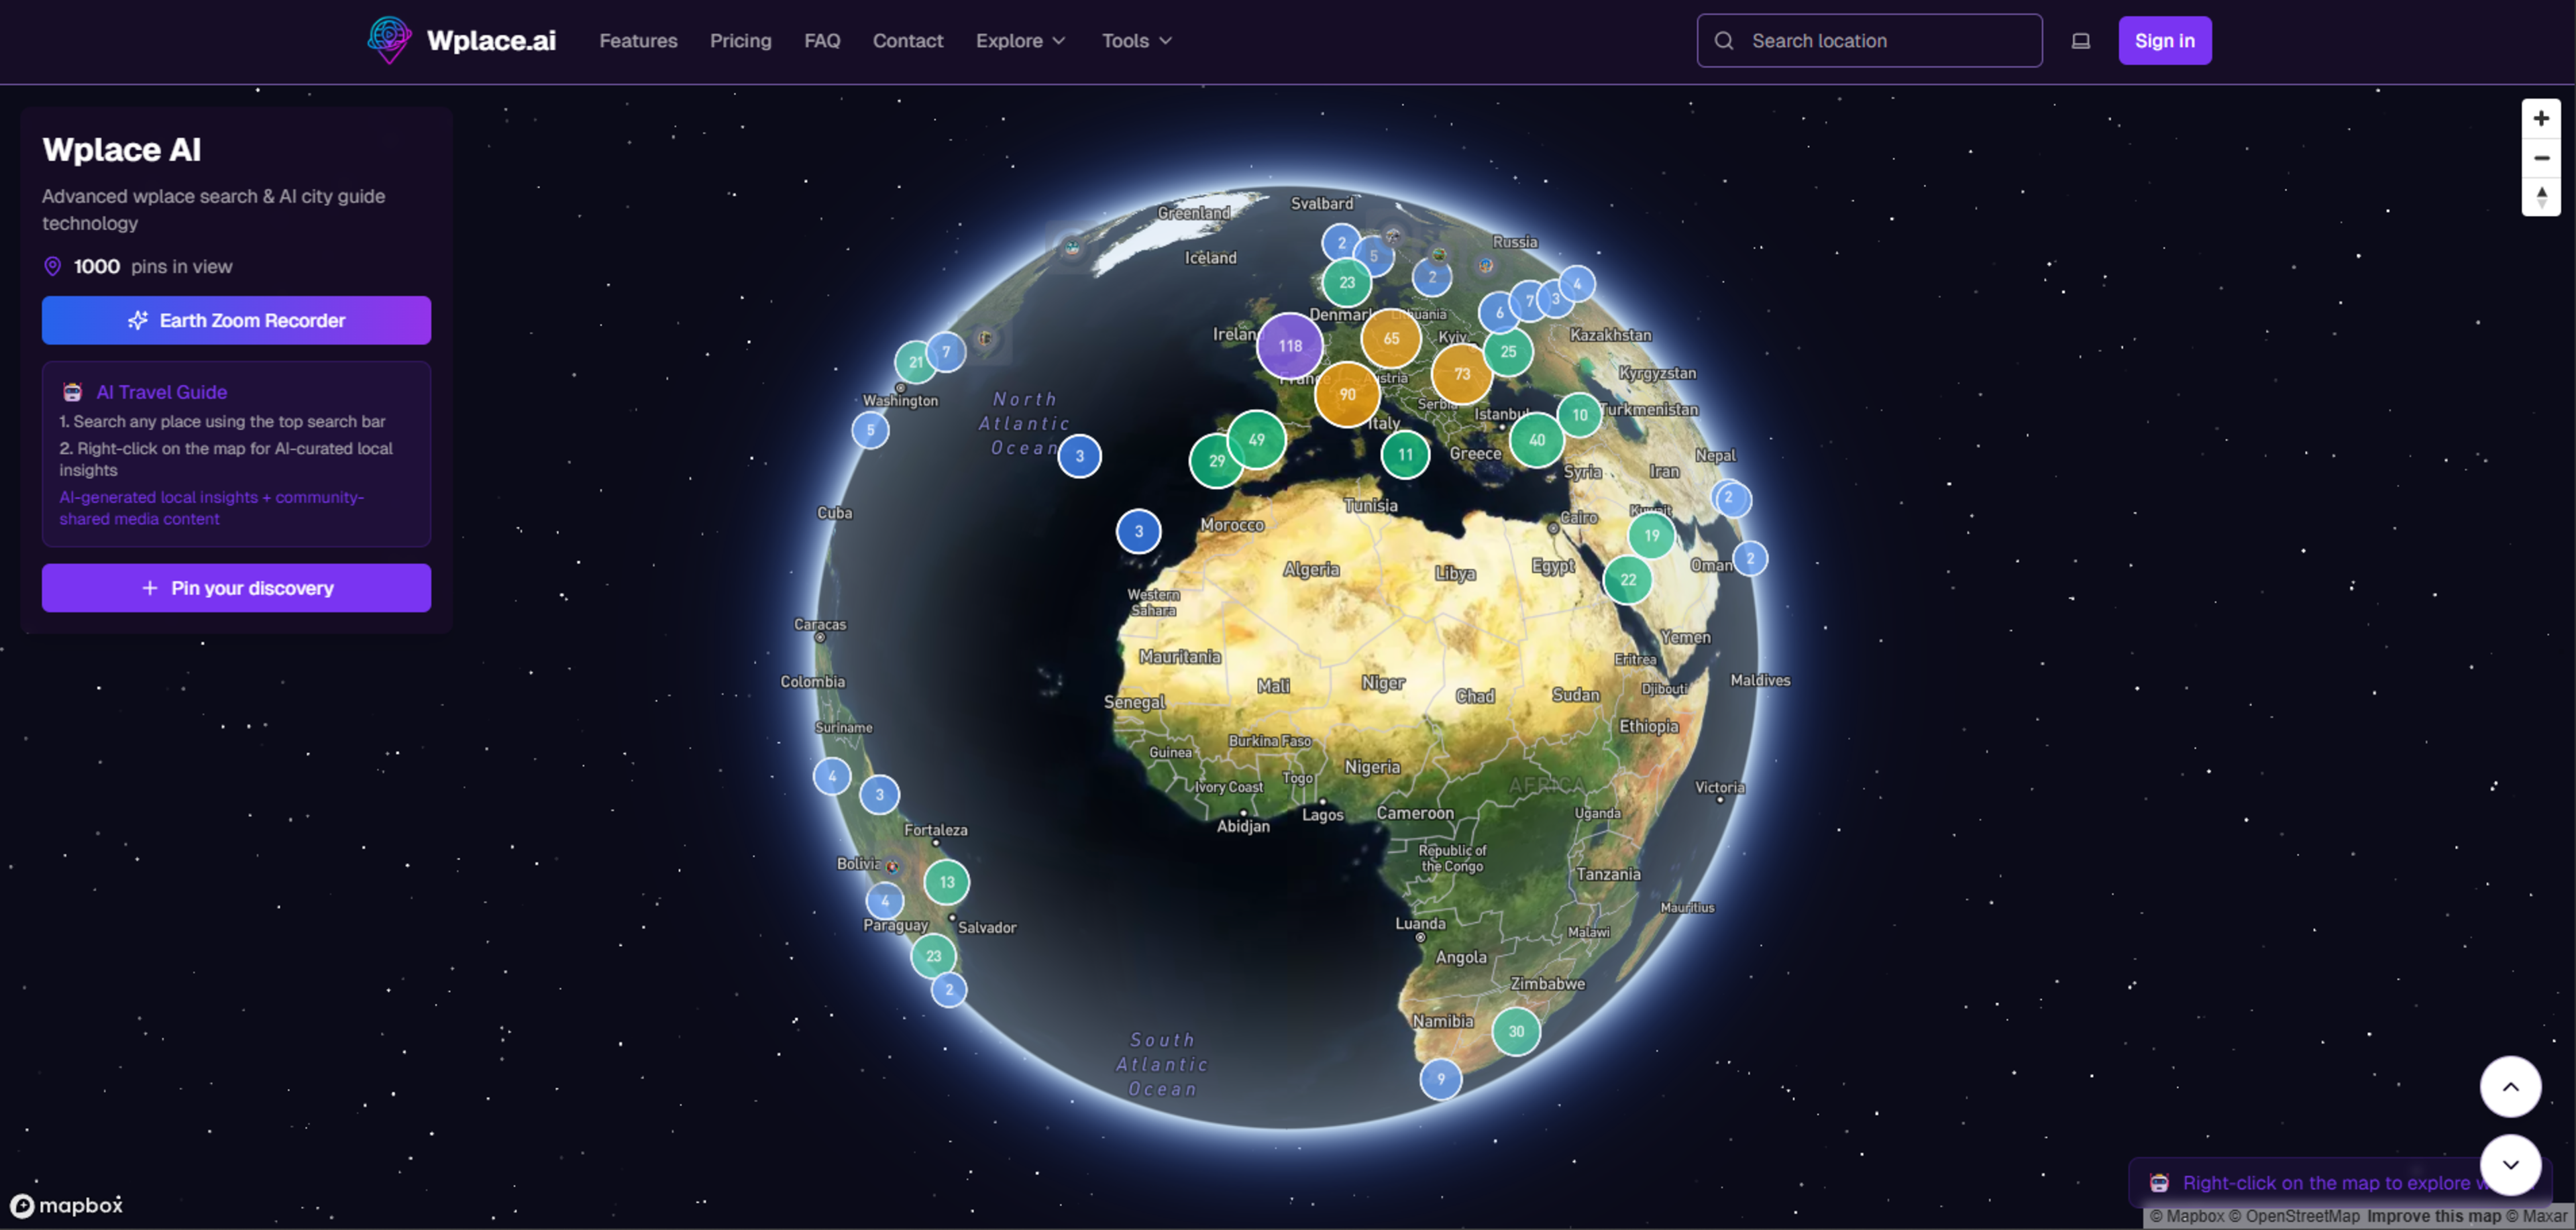This screenshot has height=1230, width=2576.
Task: Open the Explore dropdown
Action: tap(1020, 41)
